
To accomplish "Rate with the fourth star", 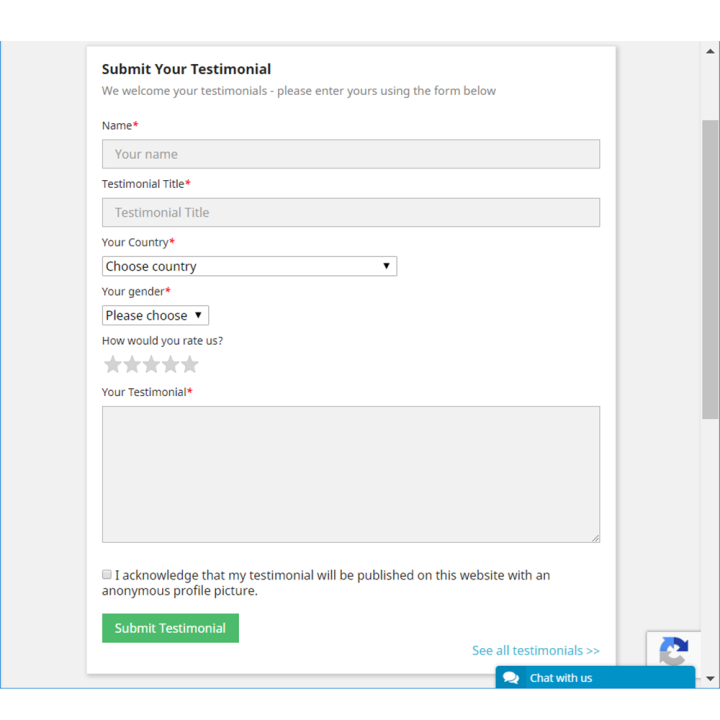I will coord(170,365).
